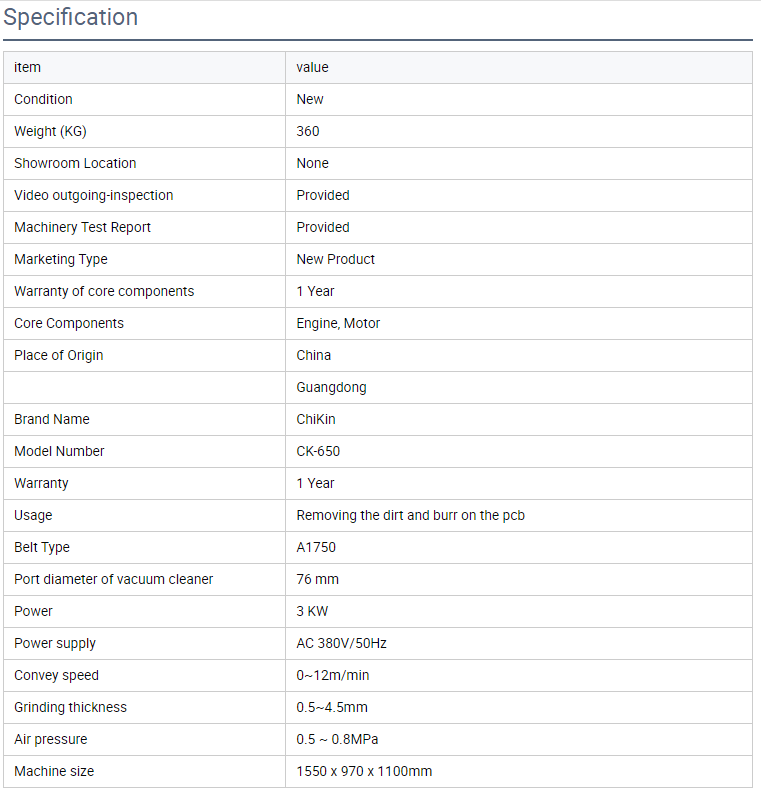Click Video outgoing-inspection label

(94, 195)
